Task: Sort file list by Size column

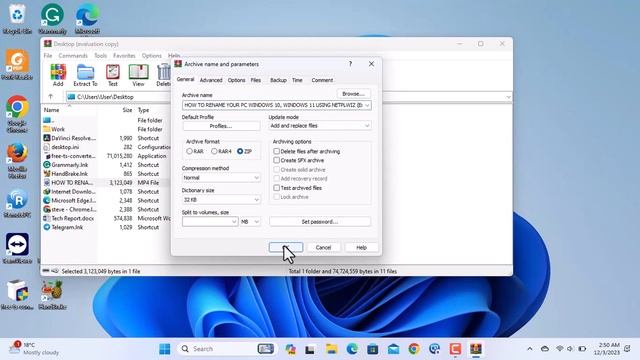Action: tap(127, 110)
